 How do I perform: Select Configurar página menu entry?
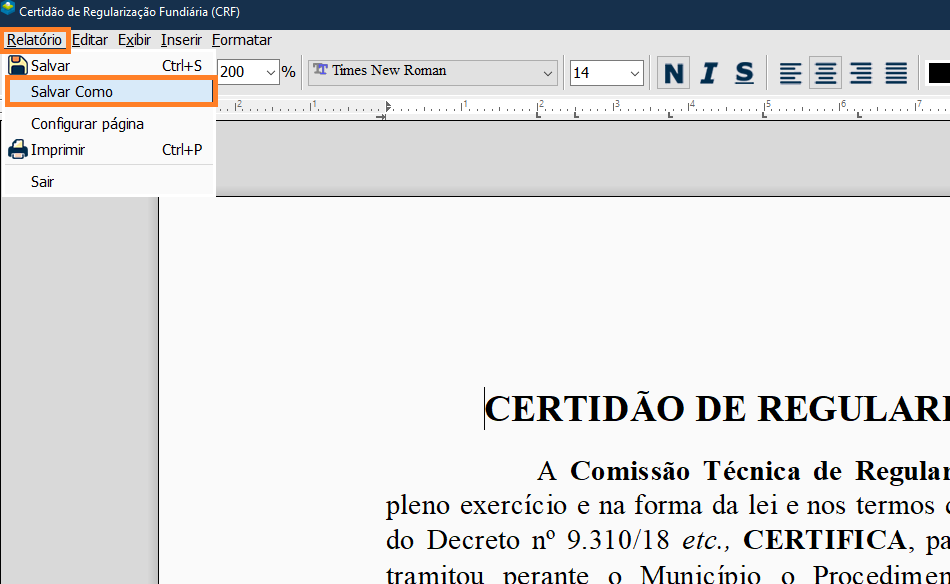tap(87, 124)
